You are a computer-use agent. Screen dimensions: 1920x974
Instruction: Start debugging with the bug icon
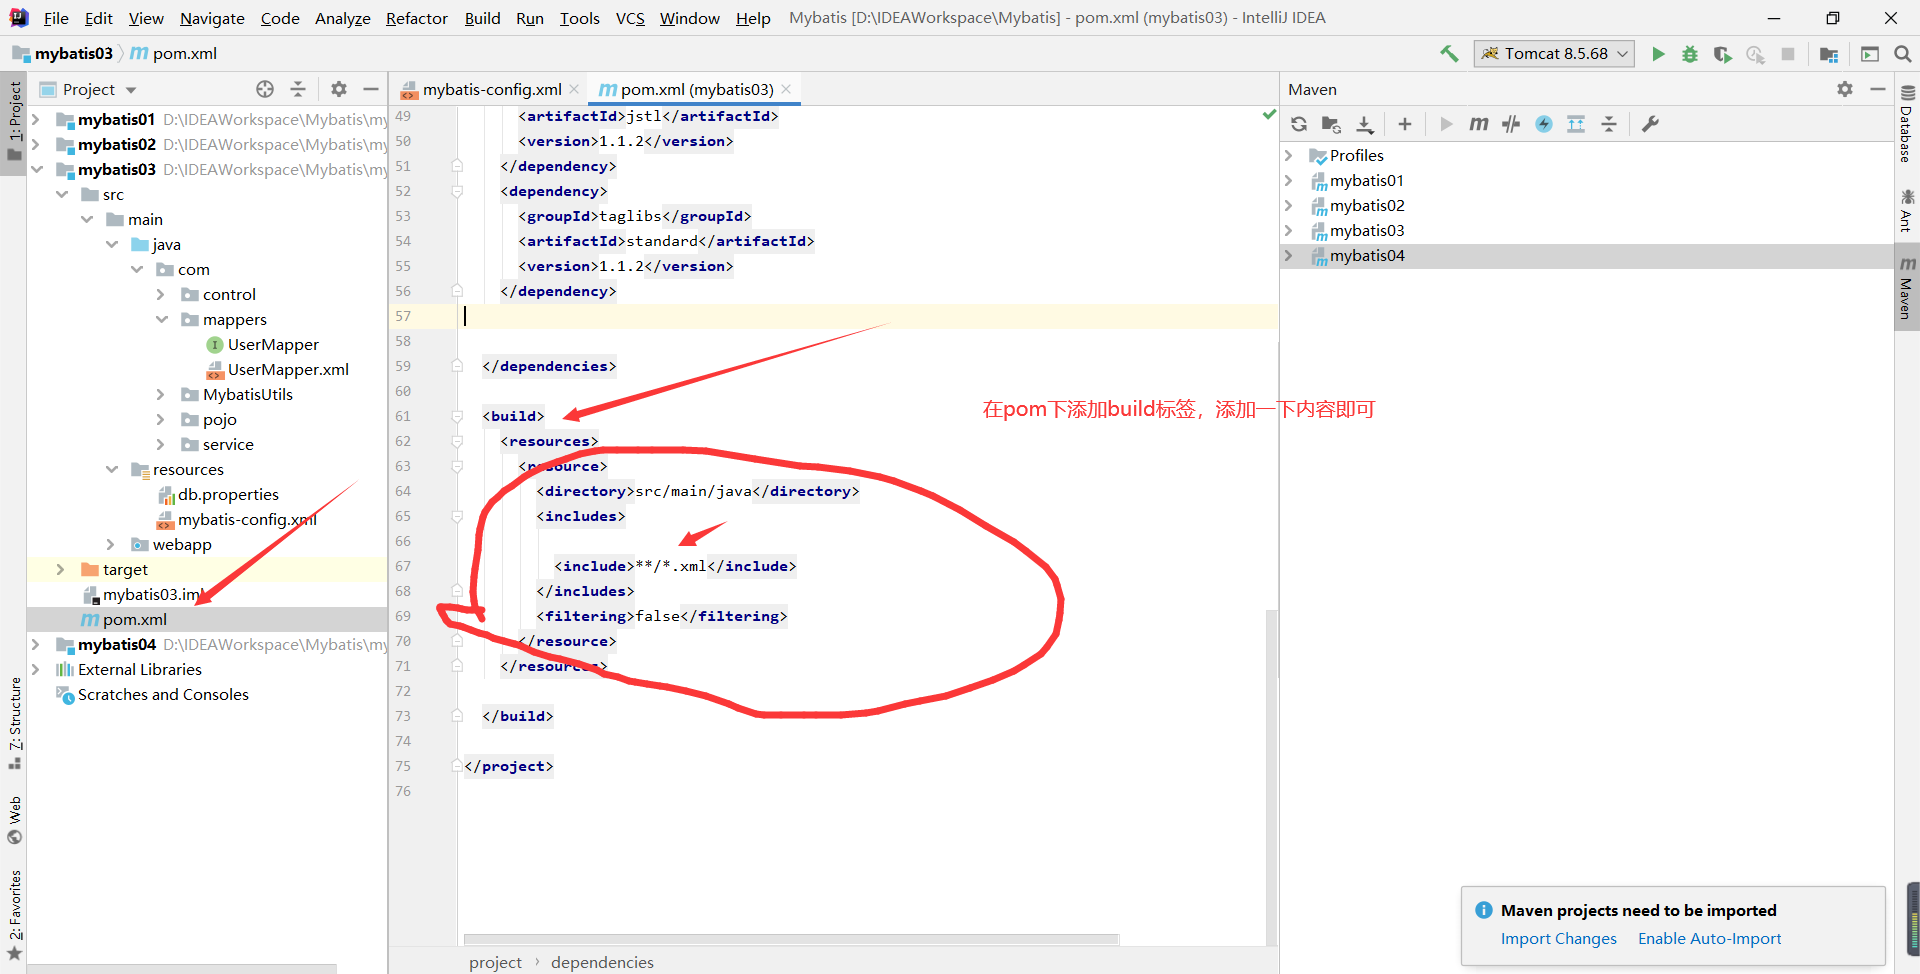(x=1690, y=54)
